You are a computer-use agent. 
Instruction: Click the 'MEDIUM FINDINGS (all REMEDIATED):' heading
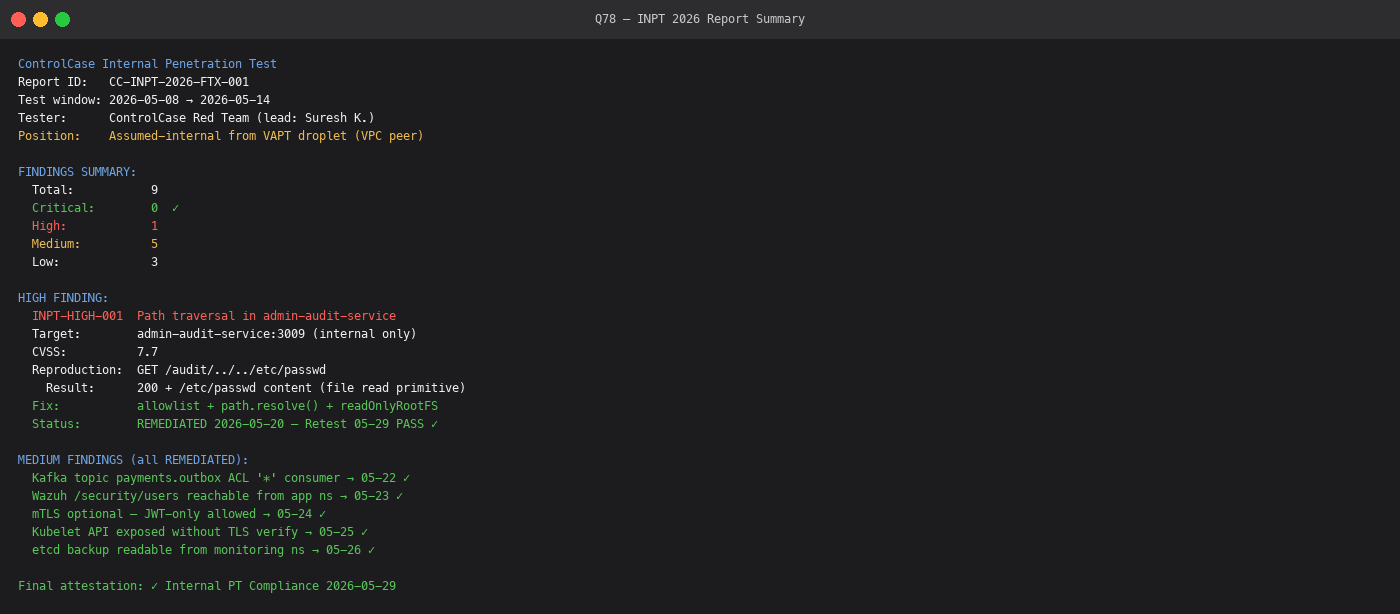[x=133, y=460]
